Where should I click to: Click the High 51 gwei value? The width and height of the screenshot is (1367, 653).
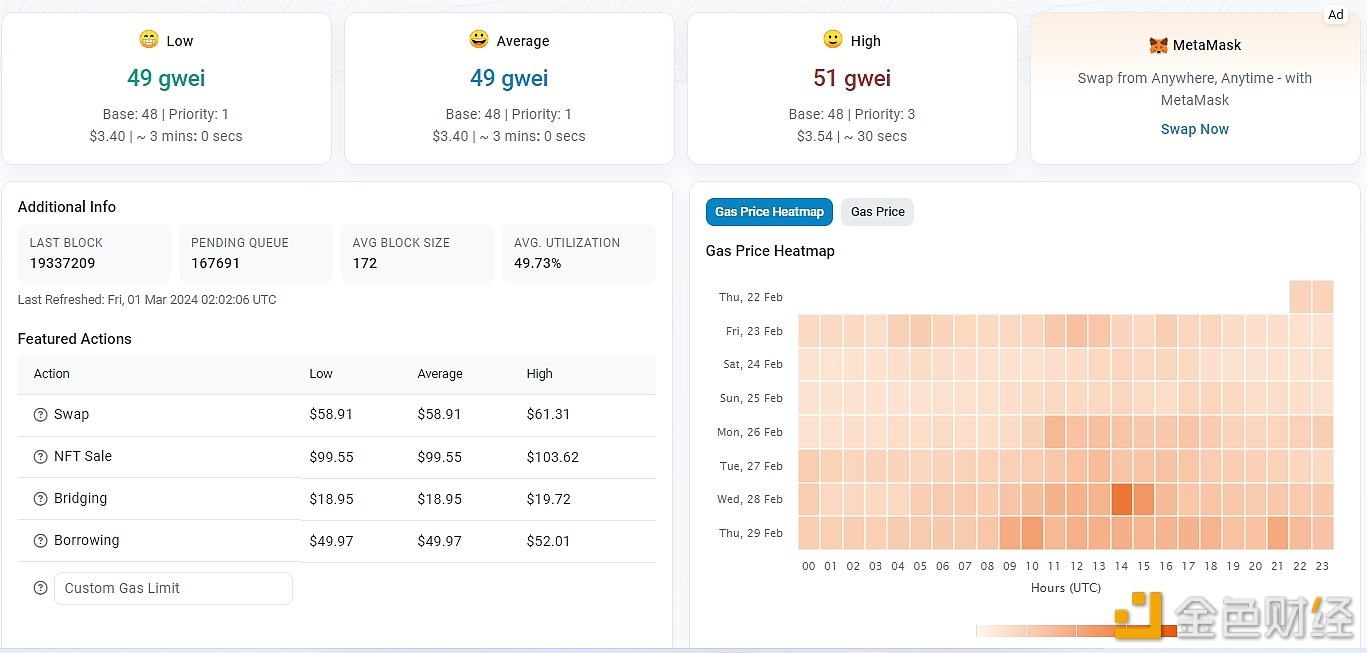pyautogui.click(x=852, y=78)
